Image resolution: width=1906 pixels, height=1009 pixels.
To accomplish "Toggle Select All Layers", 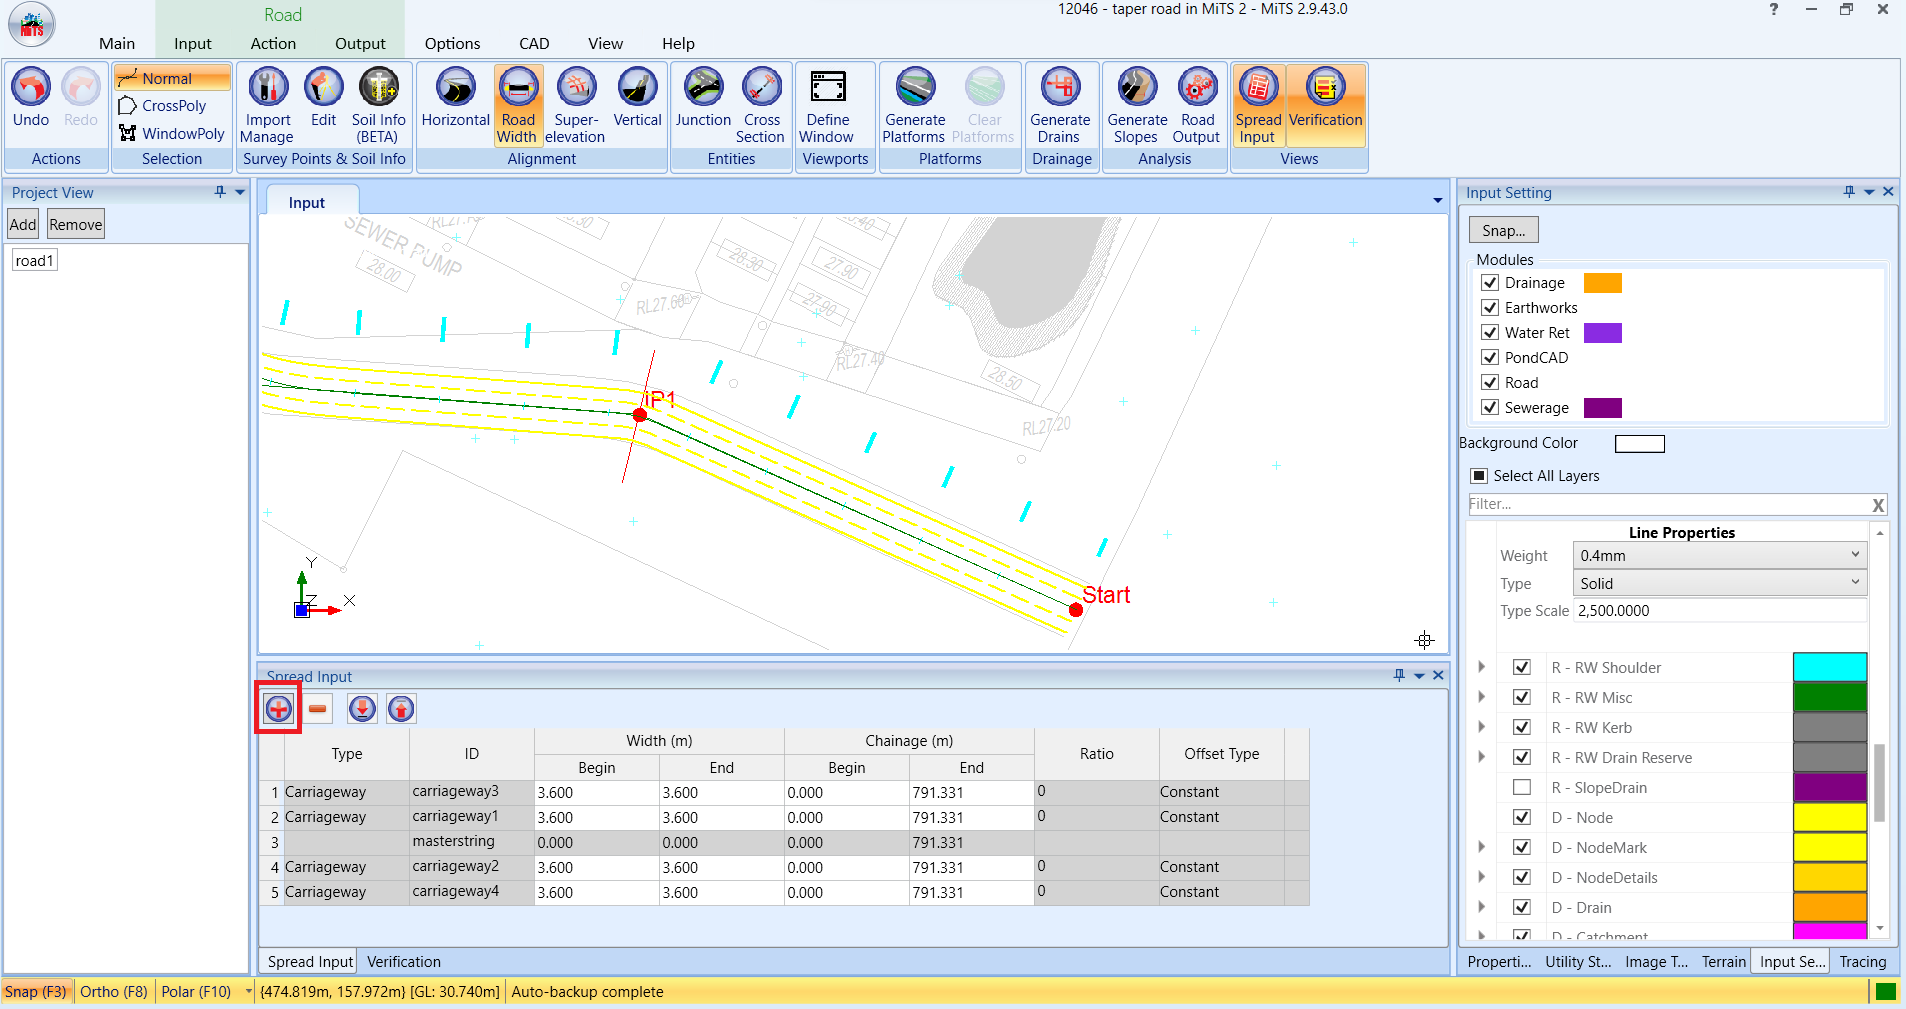I will click(x=1477, y=475).
